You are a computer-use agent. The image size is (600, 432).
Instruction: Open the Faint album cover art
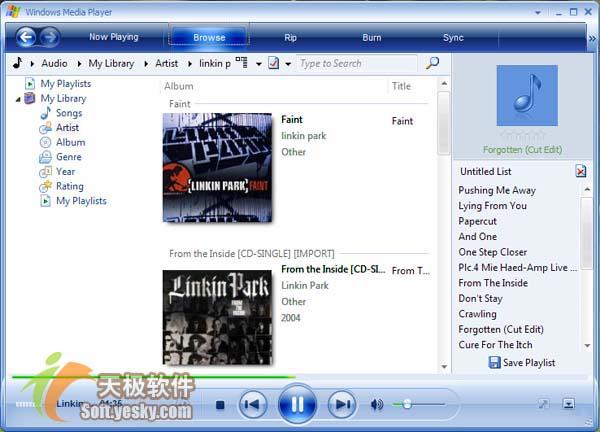[217, 167]
